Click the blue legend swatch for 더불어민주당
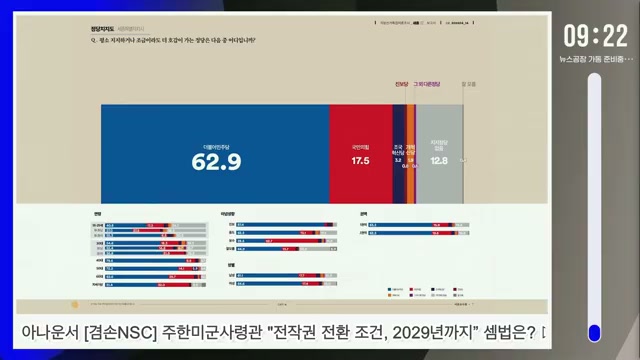Image resolution: width=640 pixels, height=360 pixels. (389, 289)
